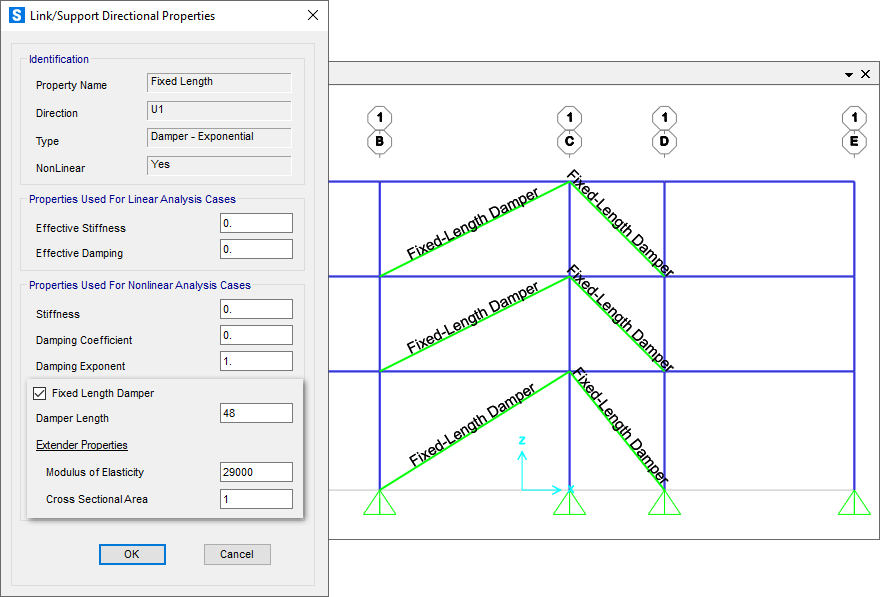Click the Direction field showing U1

[218, 109]
